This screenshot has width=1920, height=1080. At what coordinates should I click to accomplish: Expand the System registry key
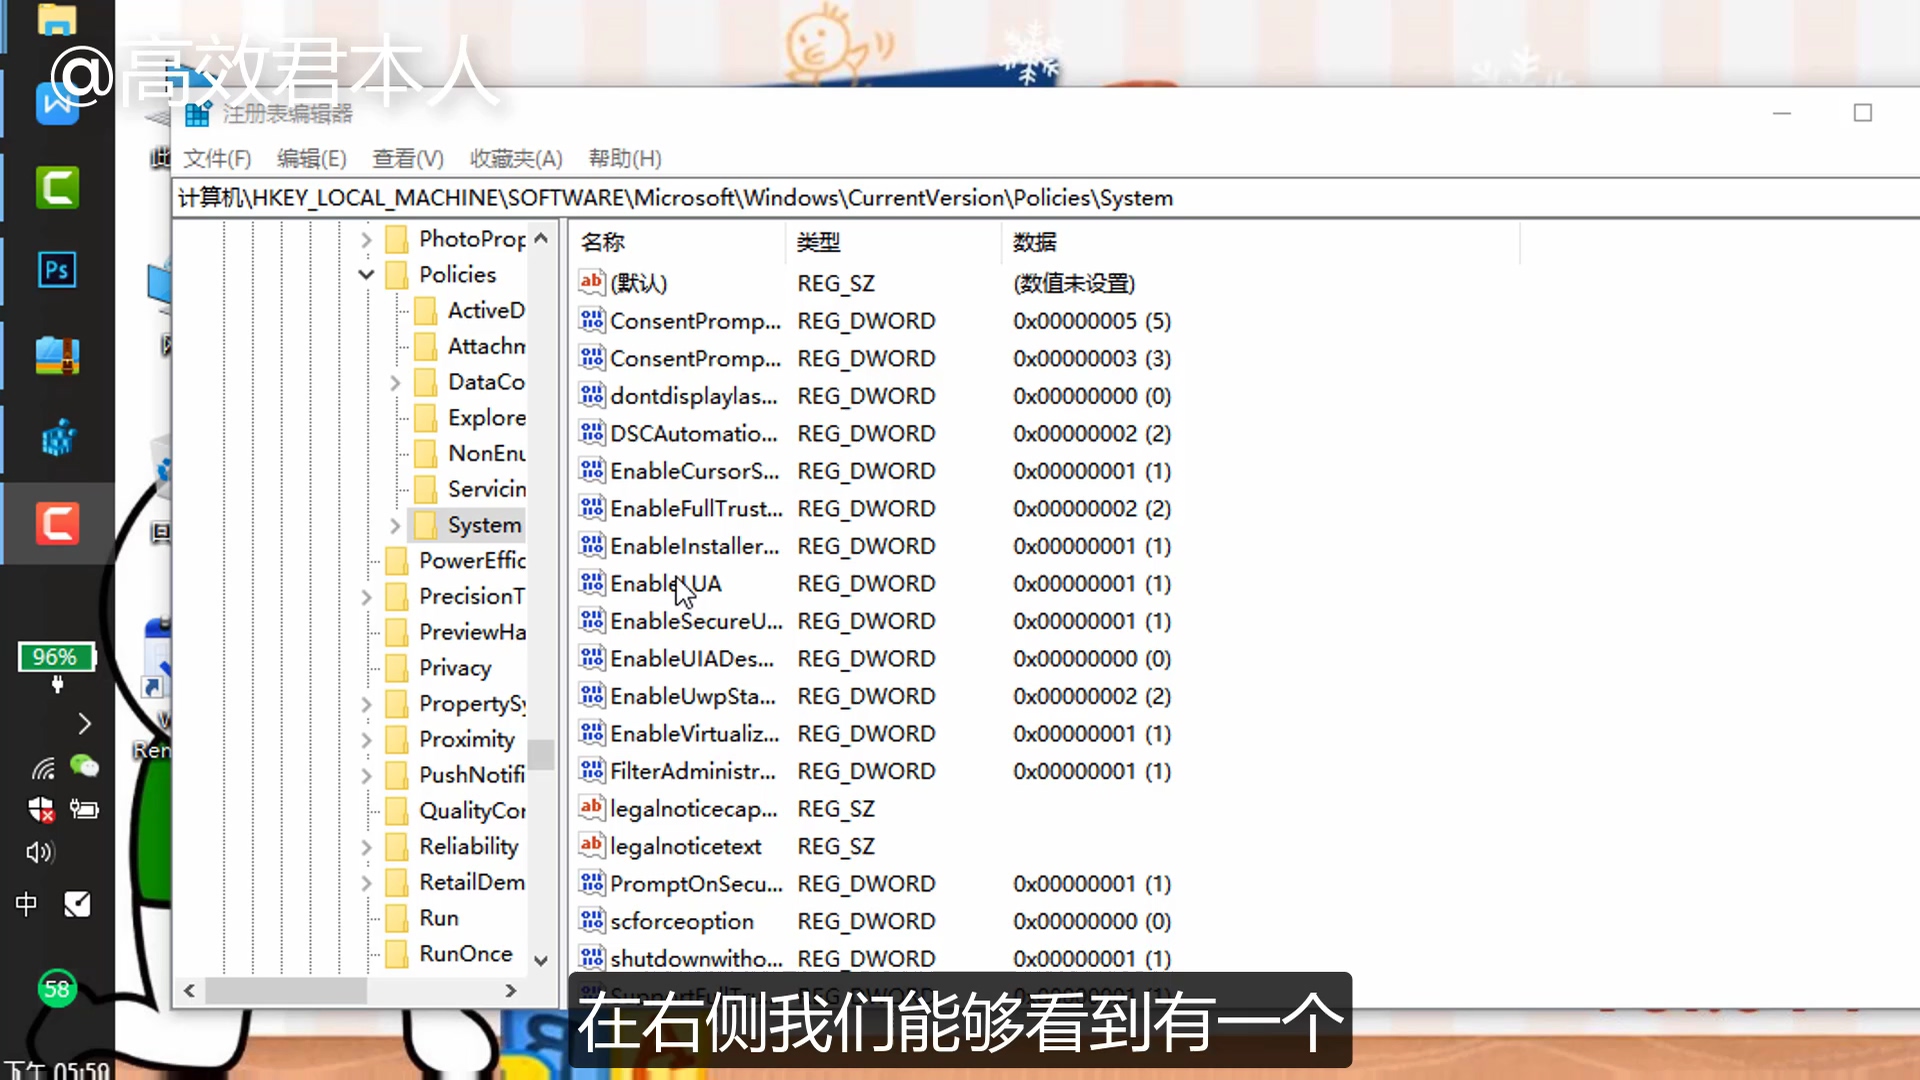pyautogui.click(x=394, y=524)
